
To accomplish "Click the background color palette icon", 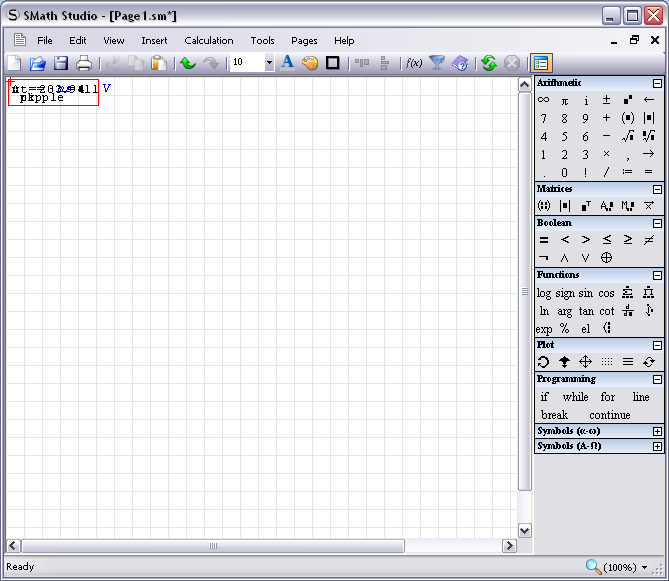I will tap(310, 63).
